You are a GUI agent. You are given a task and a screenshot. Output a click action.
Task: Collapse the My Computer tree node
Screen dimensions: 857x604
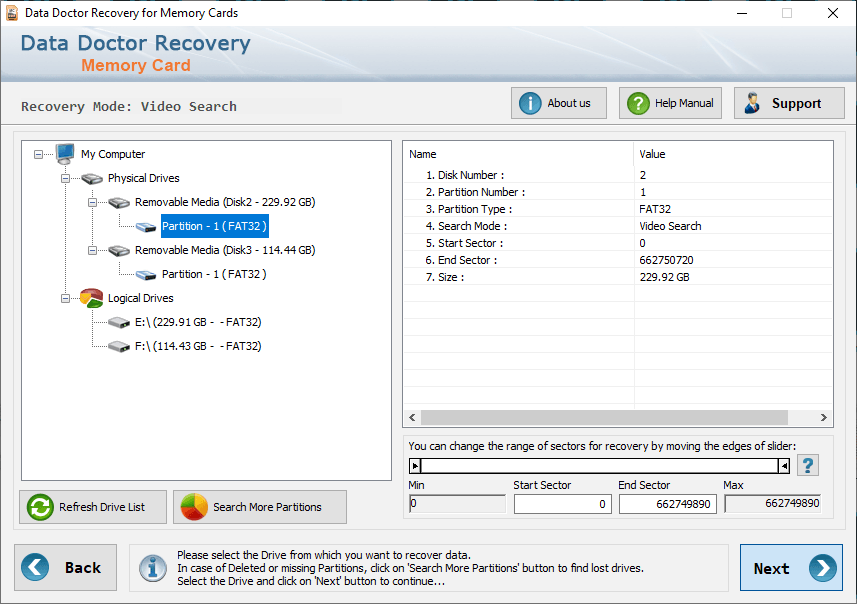pyautogui.click(x=38, y=155)
